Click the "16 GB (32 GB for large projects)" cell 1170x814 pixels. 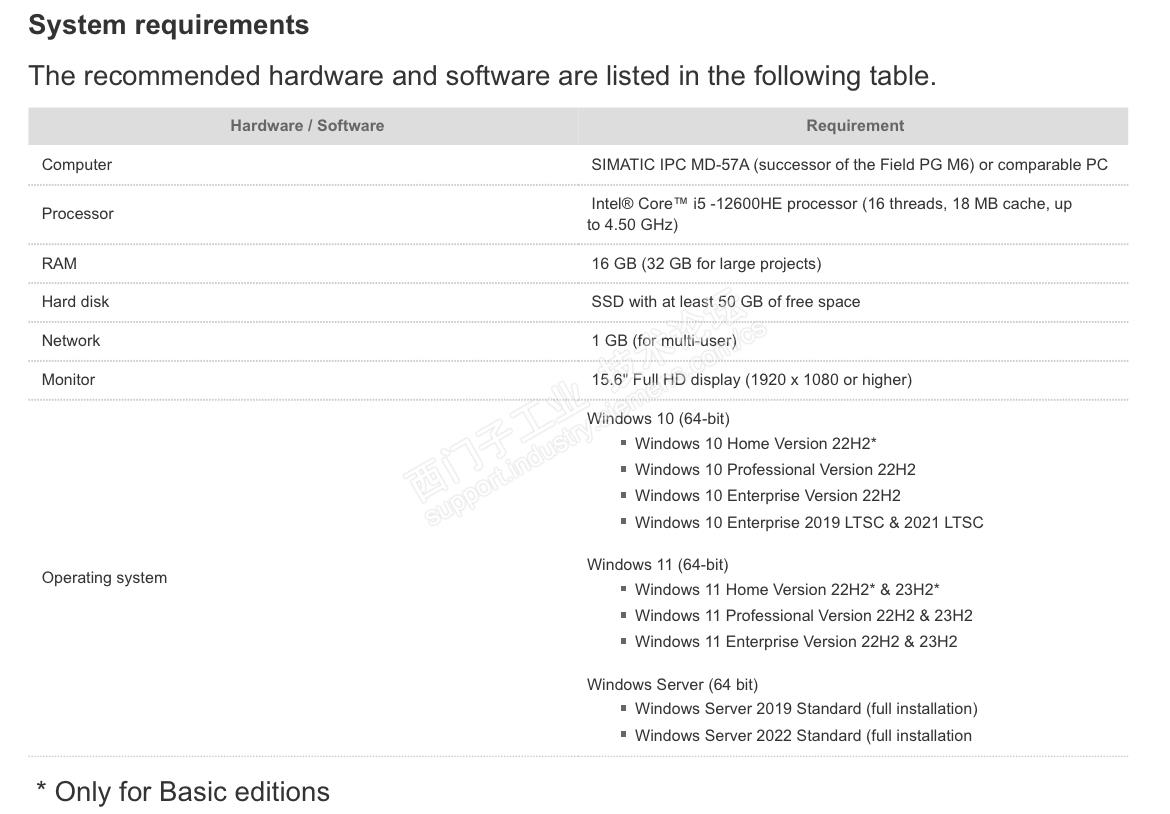[706, 264]
